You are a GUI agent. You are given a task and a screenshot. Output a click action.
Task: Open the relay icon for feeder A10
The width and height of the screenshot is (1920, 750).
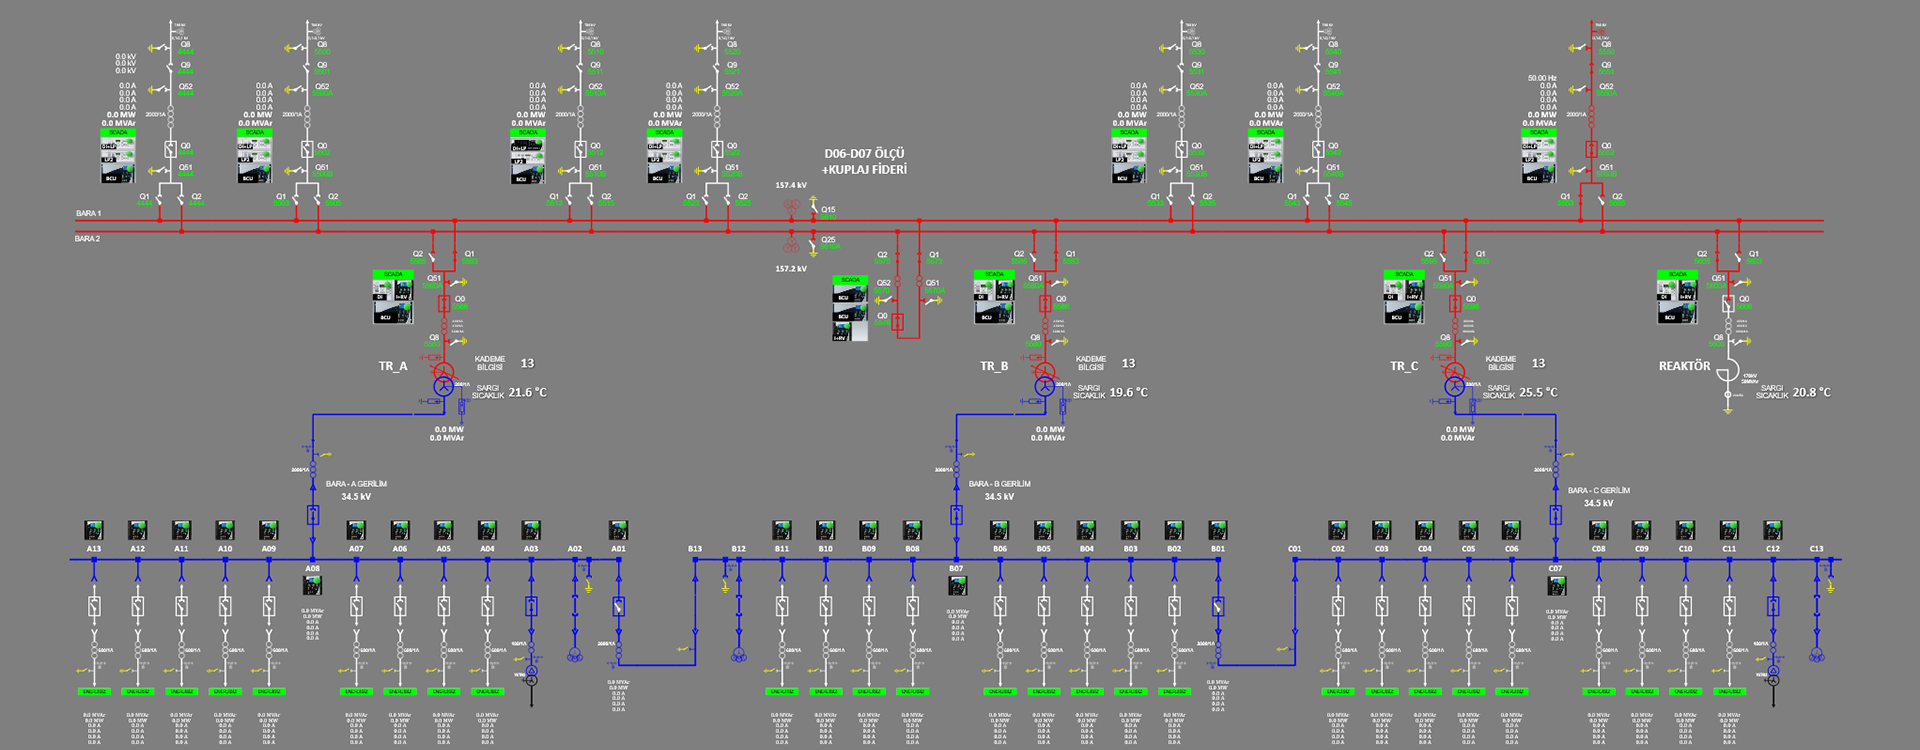click(x=225, y=530)
